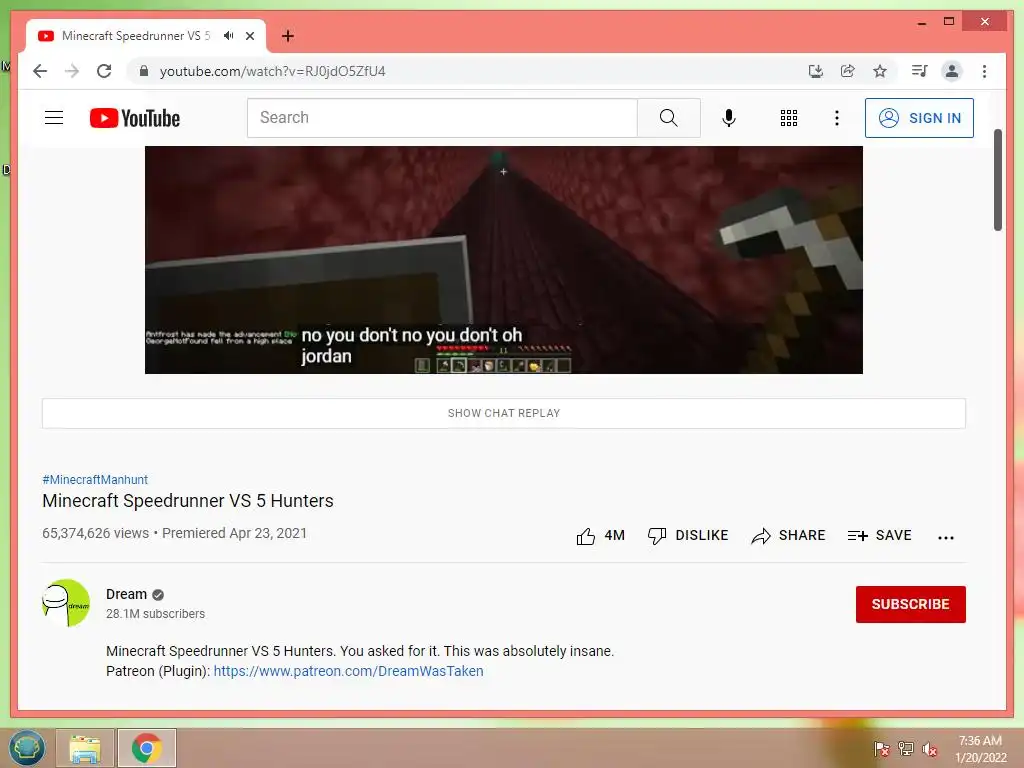Screen dimensions: 1024x768
Task: Open the media control icon in Chrome toolbar
Action: (x=920, y=71)
